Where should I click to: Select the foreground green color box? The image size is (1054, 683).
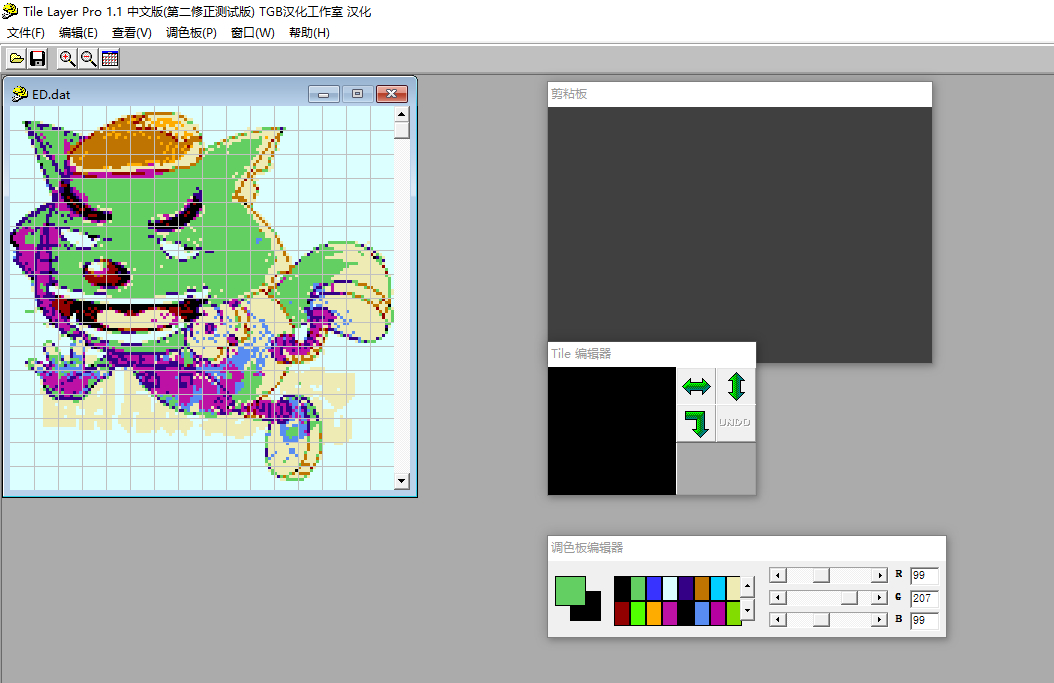(x=569, y=590)
